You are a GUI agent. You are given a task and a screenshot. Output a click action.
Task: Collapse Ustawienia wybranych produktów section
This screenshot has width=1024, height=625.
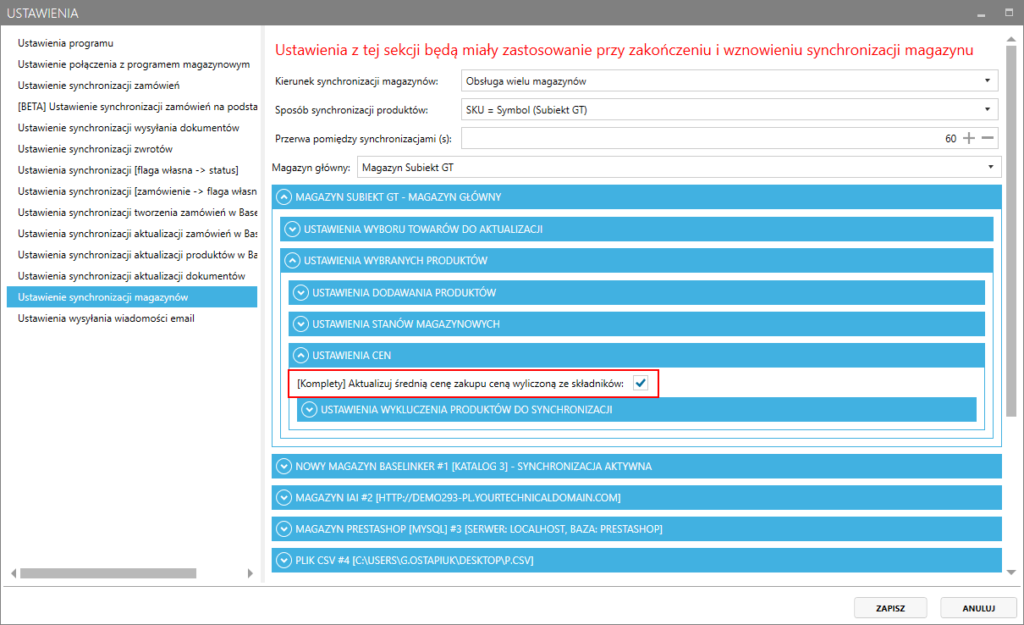pos(637,260)
